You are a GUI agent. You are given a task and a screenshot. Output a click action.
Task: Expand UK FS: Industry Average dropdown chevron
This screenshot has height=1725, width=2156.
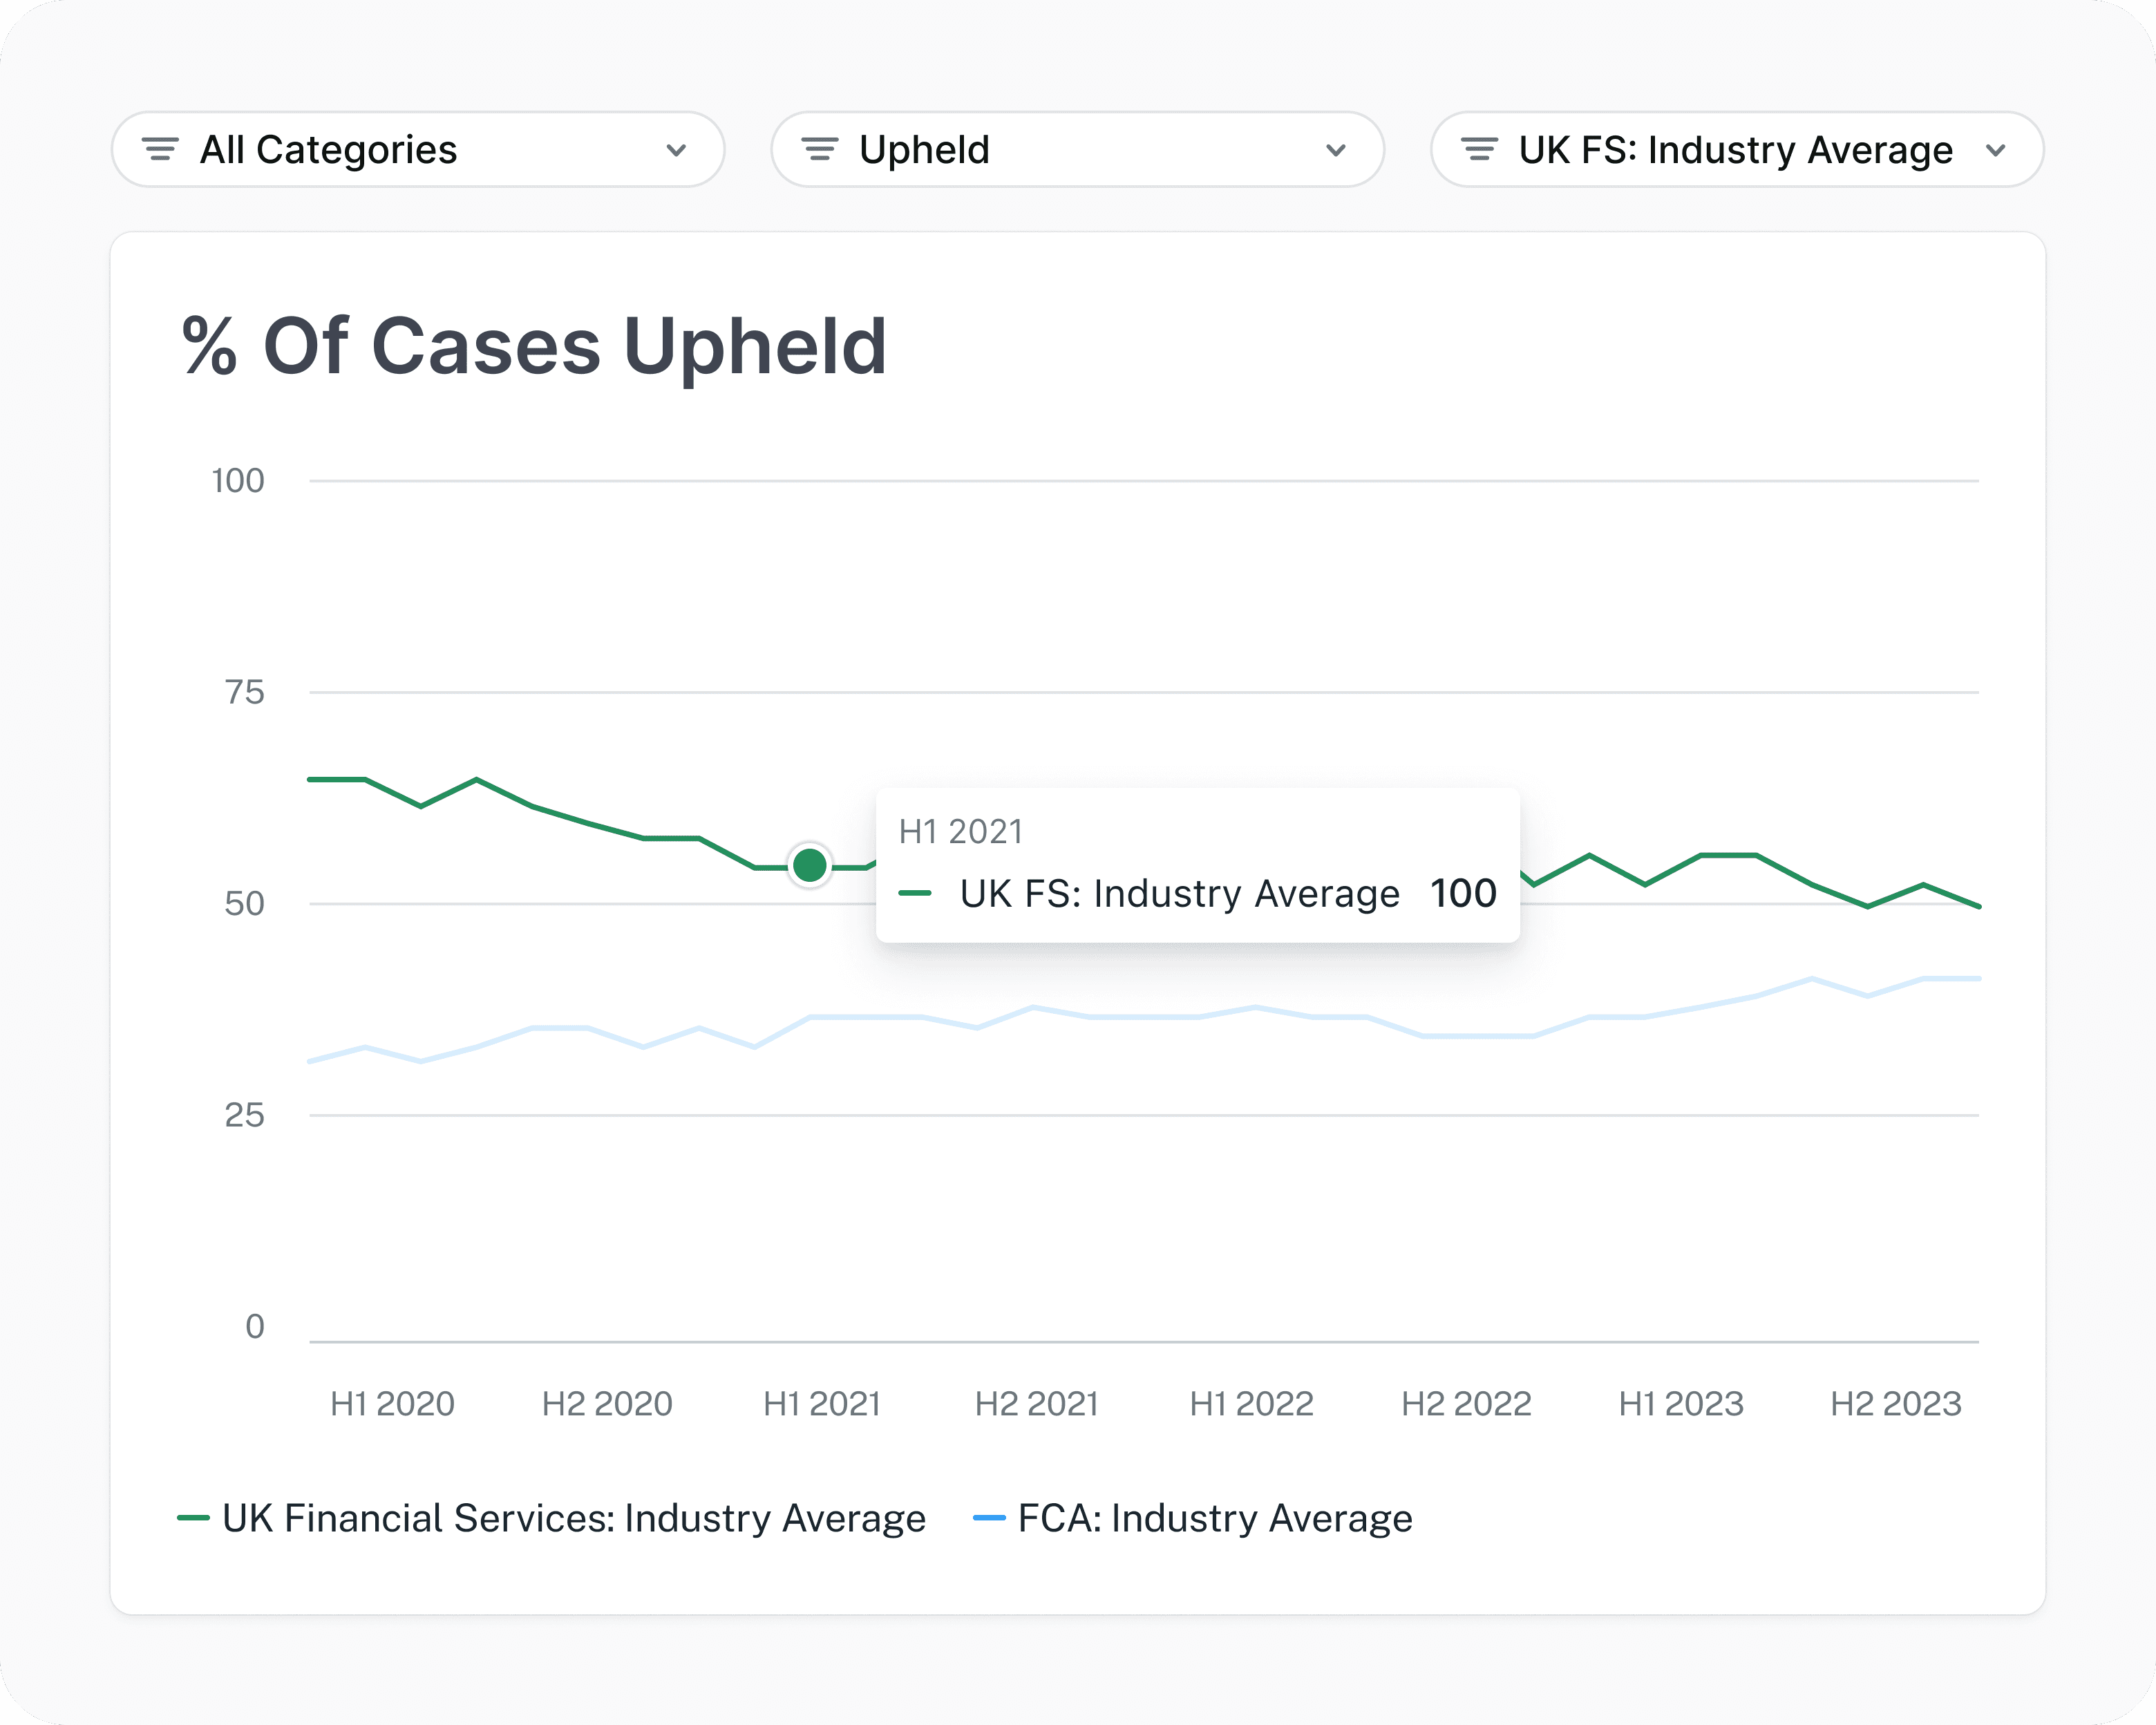click(x=1996, y=150)
